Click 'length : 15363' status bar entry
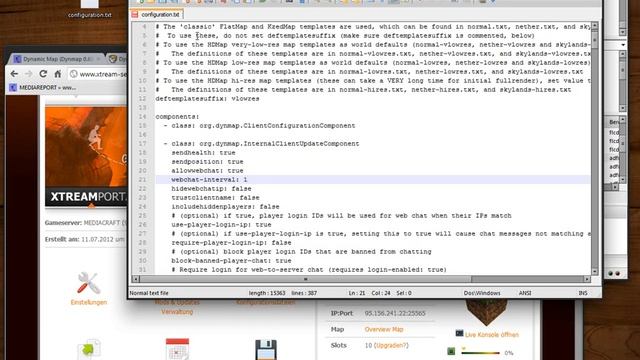 [267, 293]
